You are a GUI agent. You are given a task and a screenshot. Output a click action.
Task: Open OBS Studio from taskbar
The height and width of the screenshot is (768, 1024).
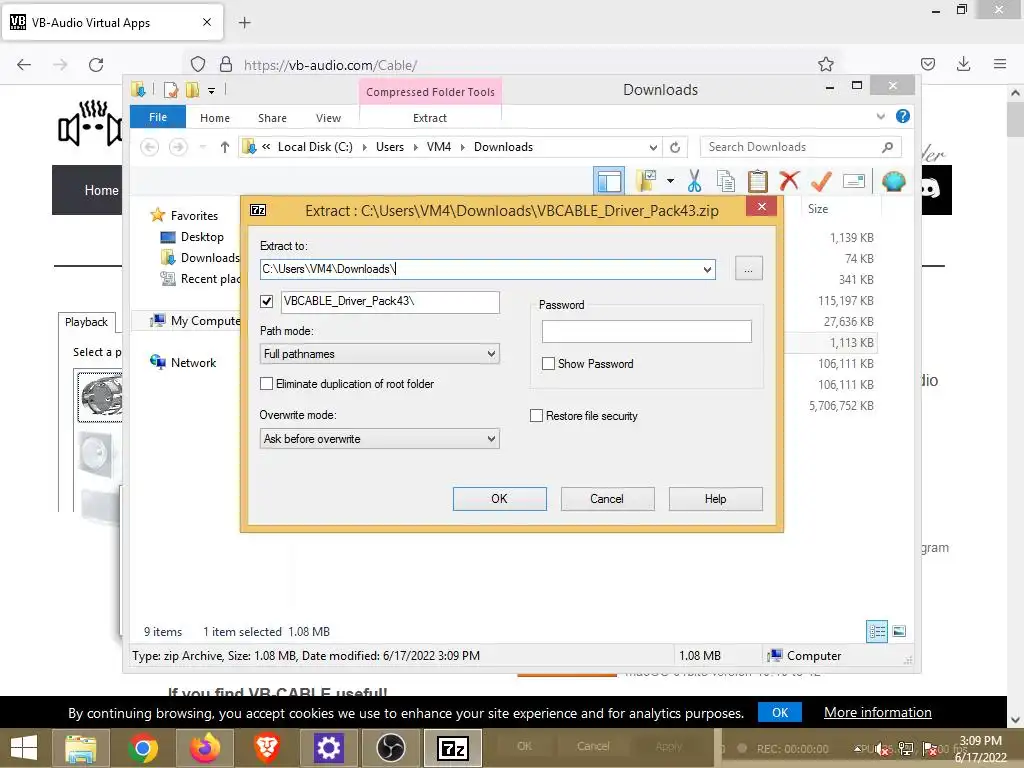(391, 748)
